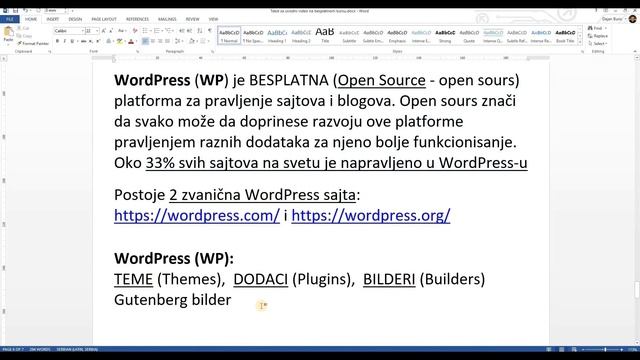
Task: Open the user account picture
Action: tap(633, 19)
